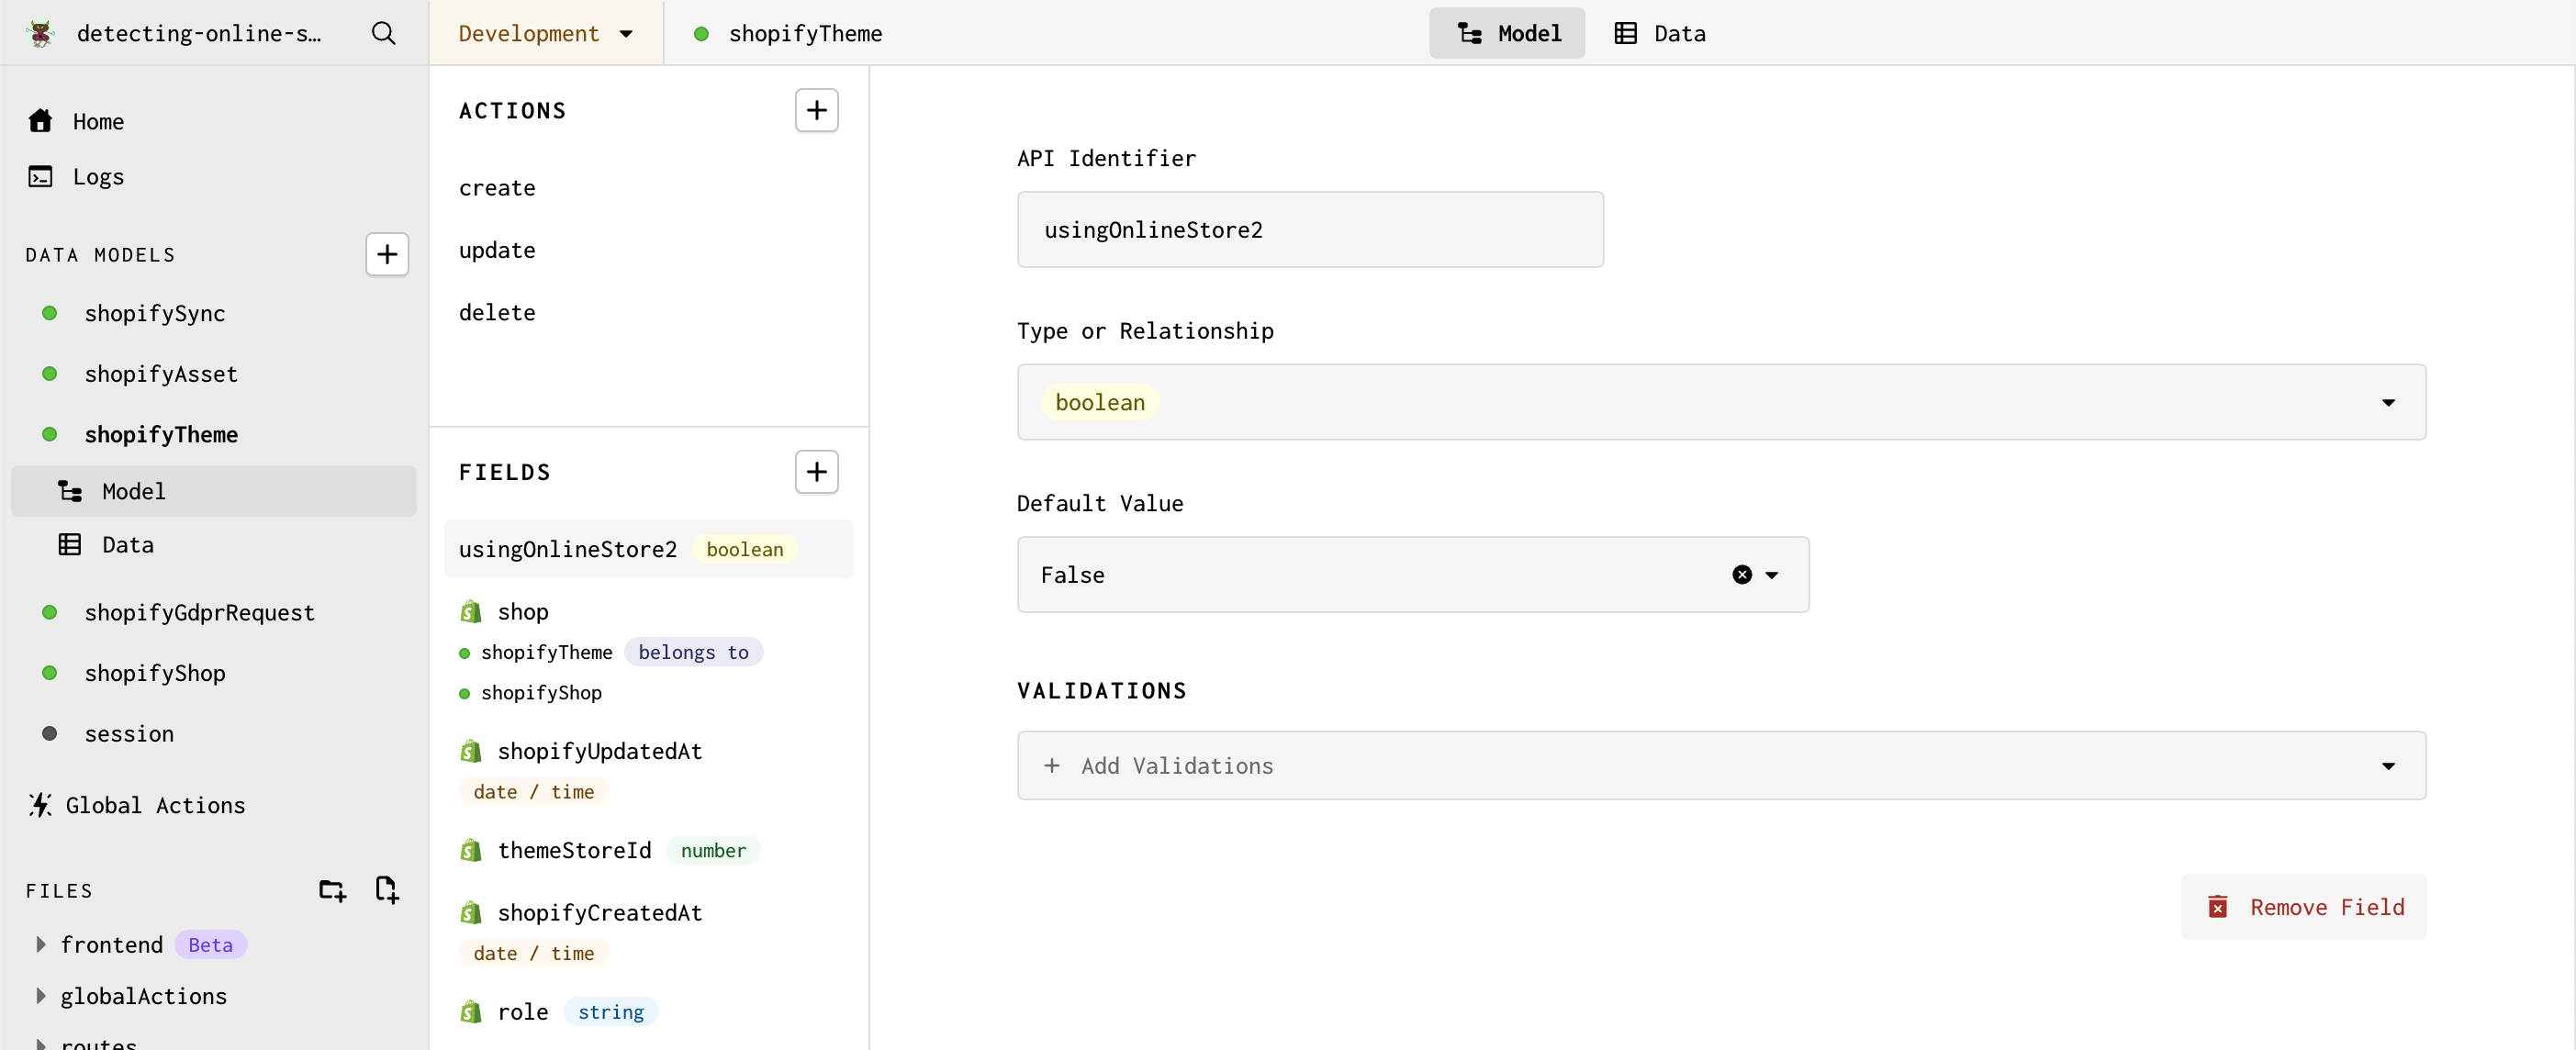Select shopifyTheme model in sidebar
This screenshot has height=1050, width=2576.
point(161,435)
